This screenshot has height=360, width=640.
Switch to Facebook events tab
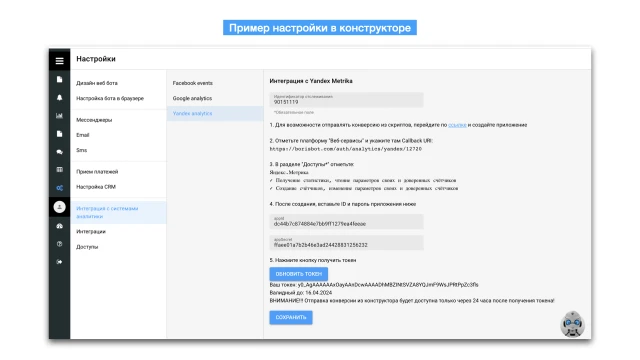tap(192, 83)
